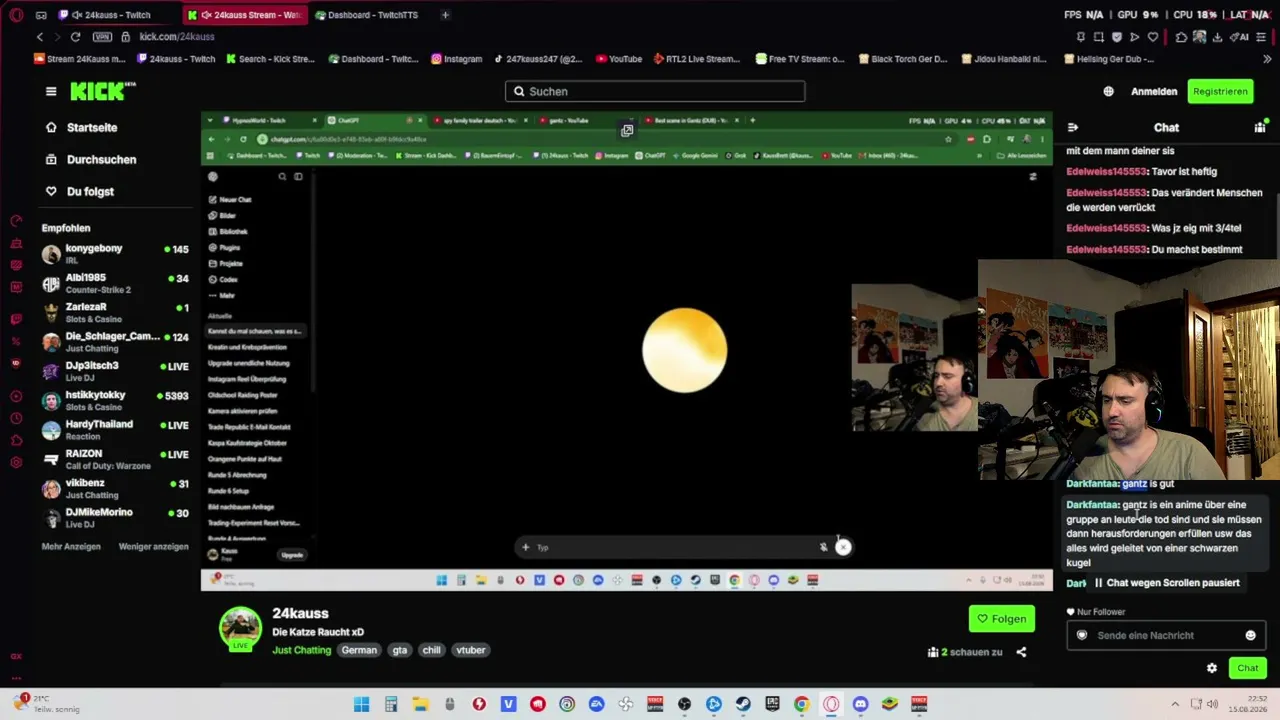Send message with the green Chat button

1248,668
